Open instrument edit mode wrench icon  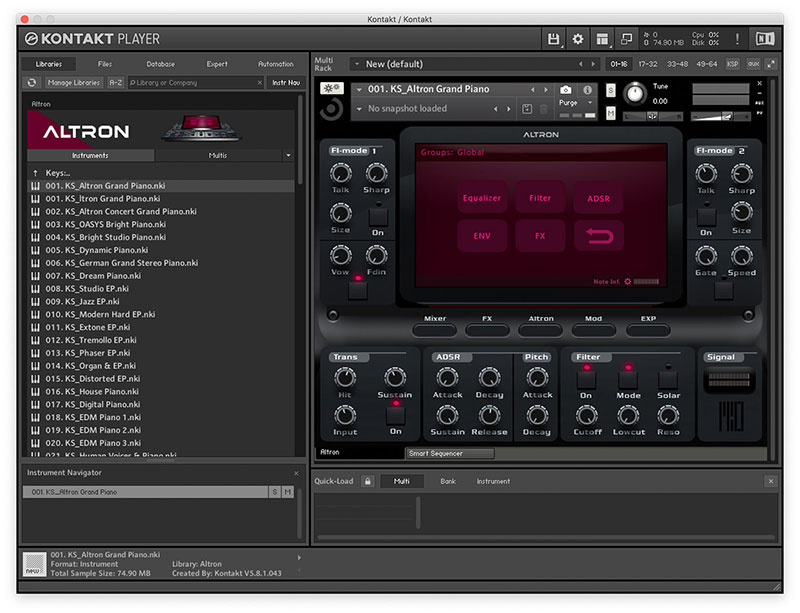click(x=332, y=88)
